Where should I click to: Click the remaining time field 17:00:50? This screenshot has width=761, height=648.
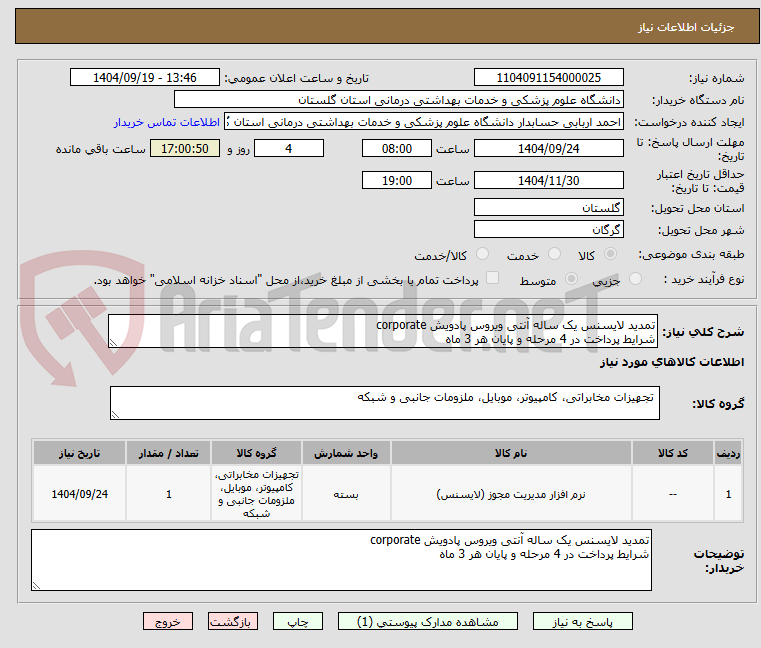click(185, 148)
